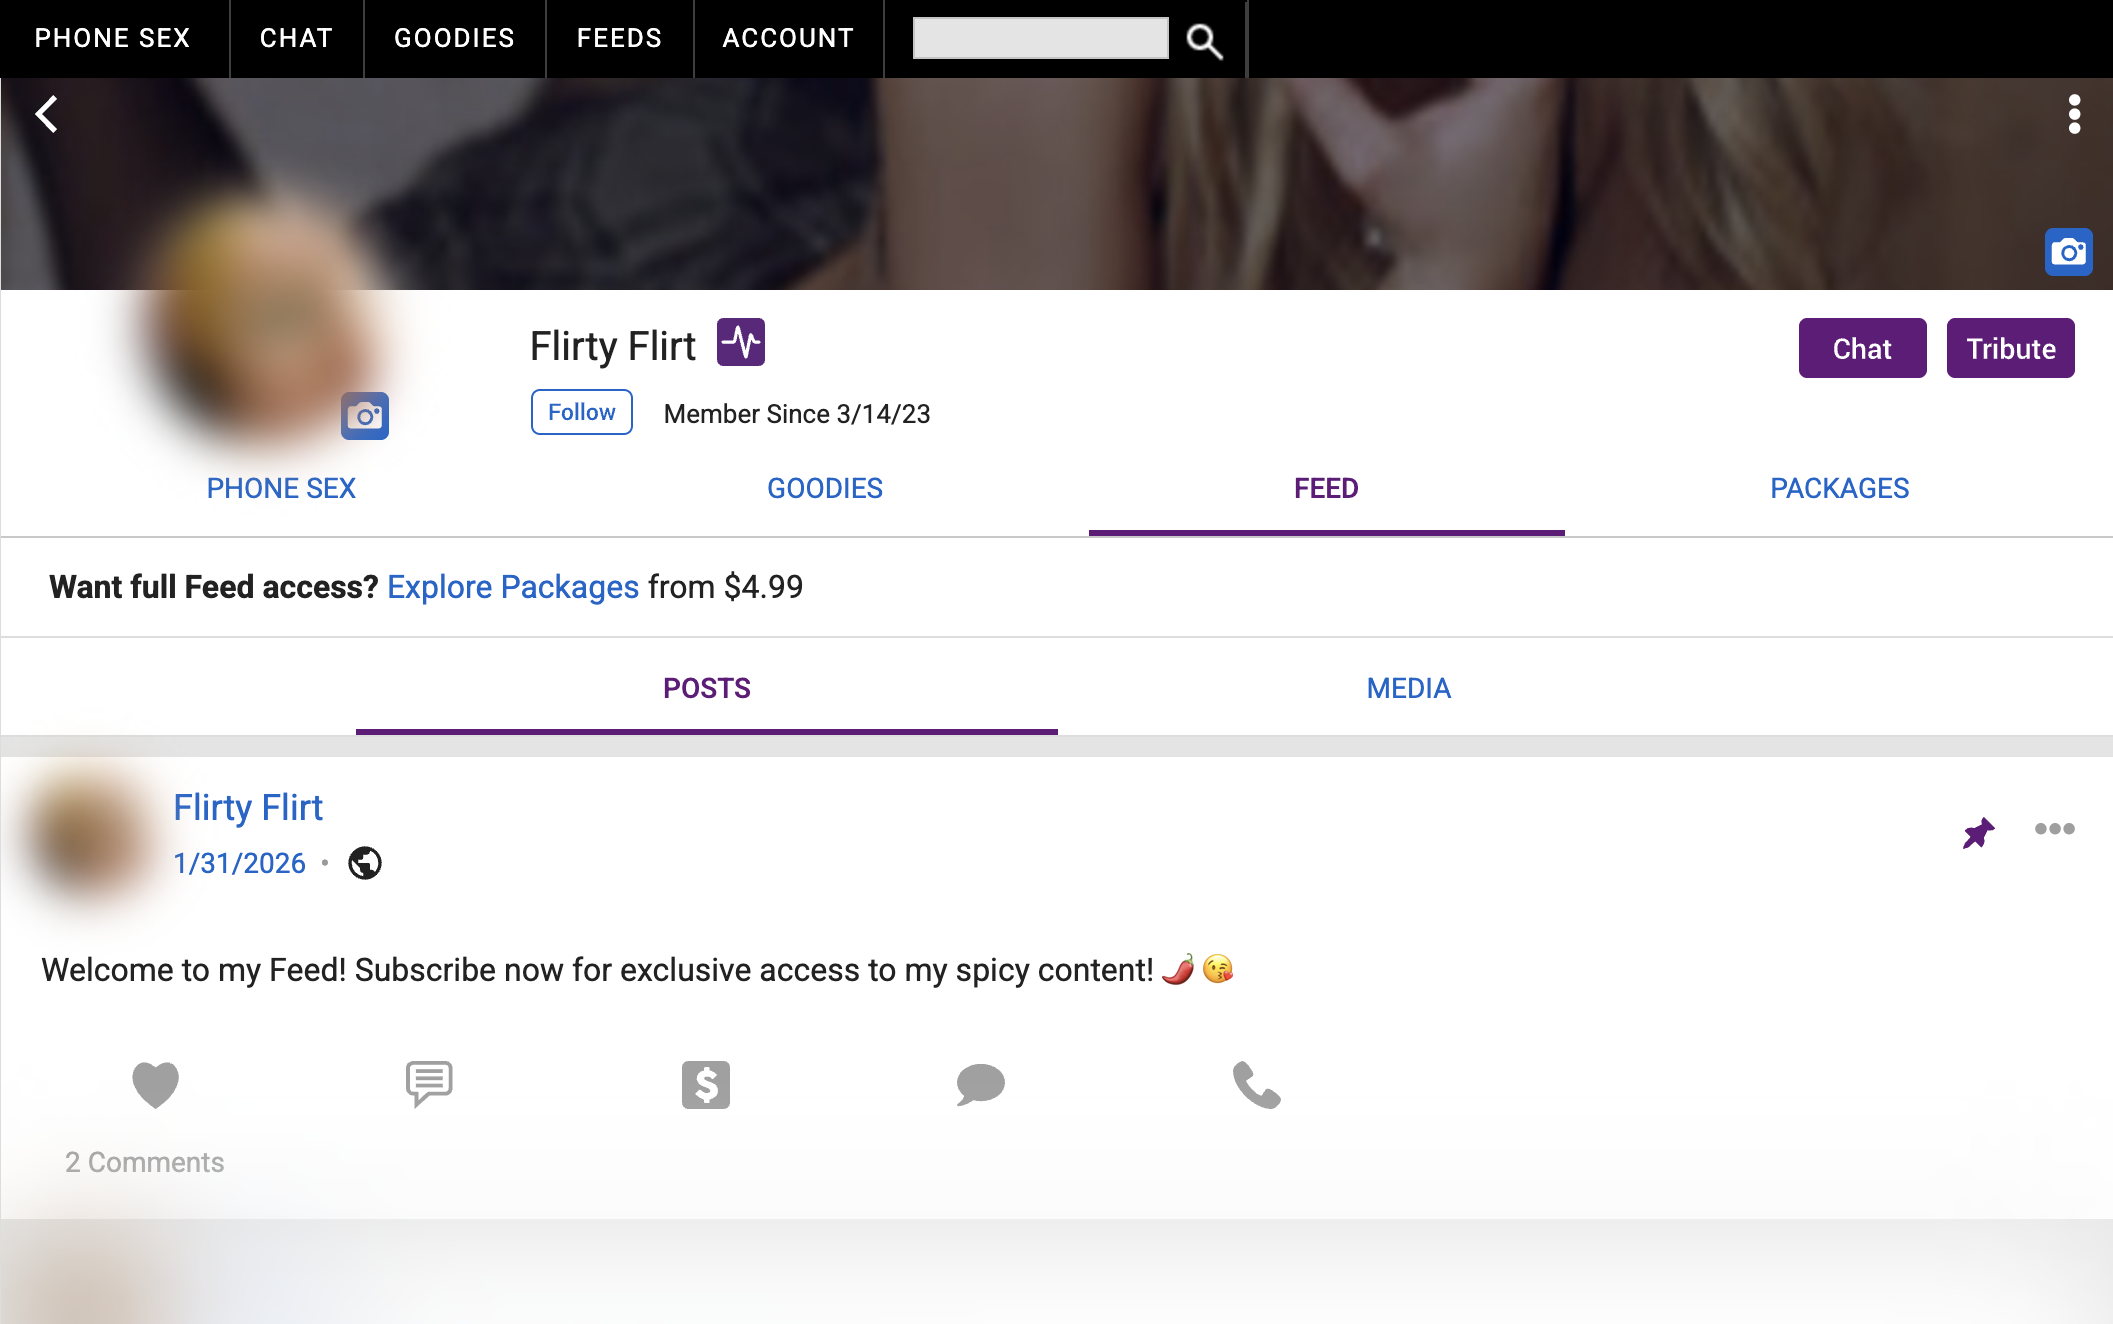Screen dimensions: 2113x1324
Task: Click the phone call icon under the post
Action: click(1256, 1085)
